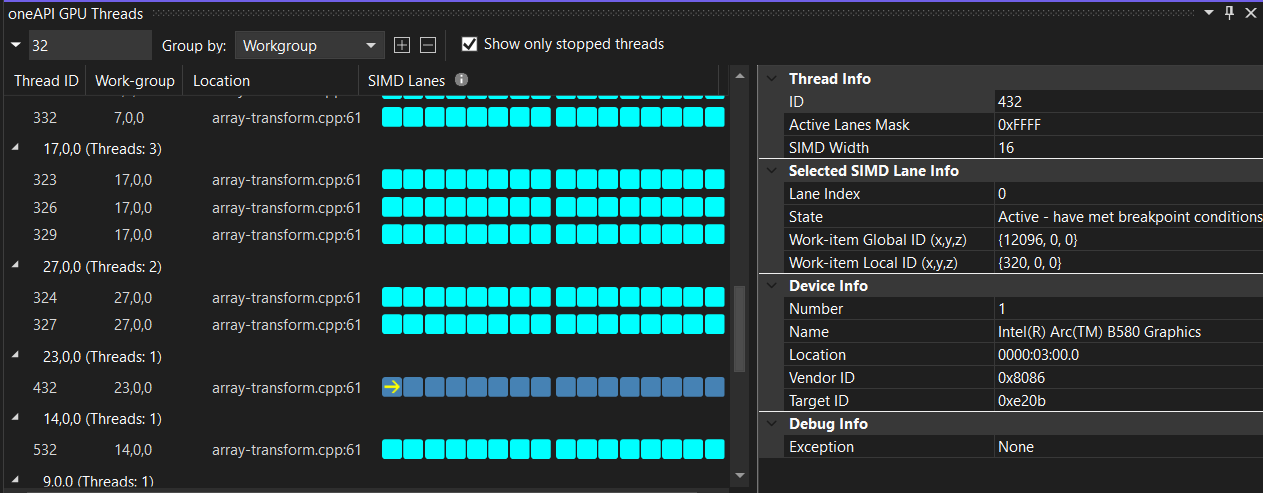The image size is (1263, 493).
Task: Sort by the Thread ID column header
Action: (46, 80)
